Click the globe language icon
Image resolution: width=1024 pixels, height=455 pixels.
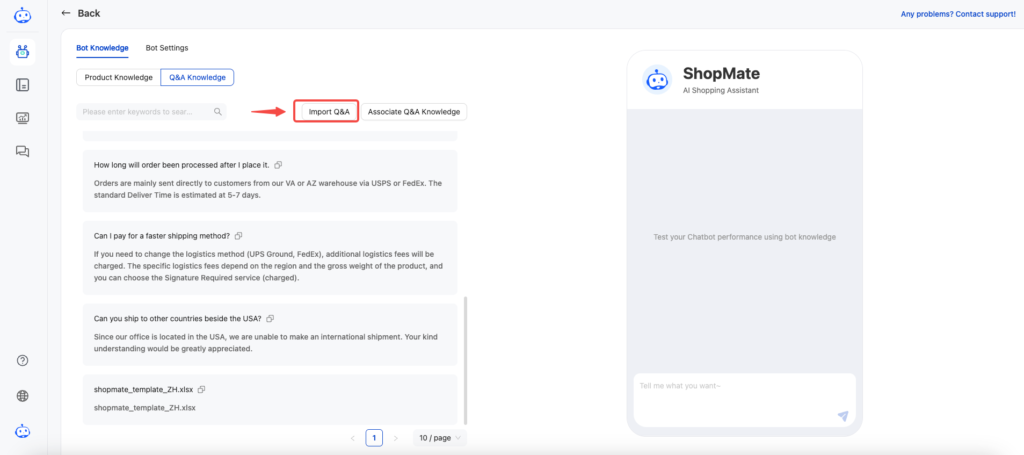[22, 396]
